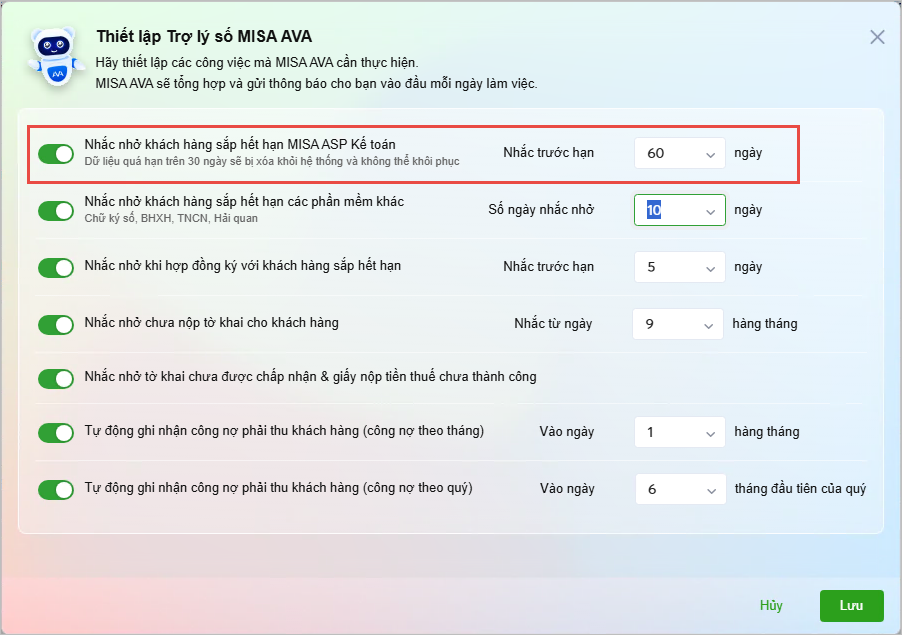The height and width of the screenshot is (635, 902).
Task: Open the 60 days dropdown
Action: click(x=679, y=153)
